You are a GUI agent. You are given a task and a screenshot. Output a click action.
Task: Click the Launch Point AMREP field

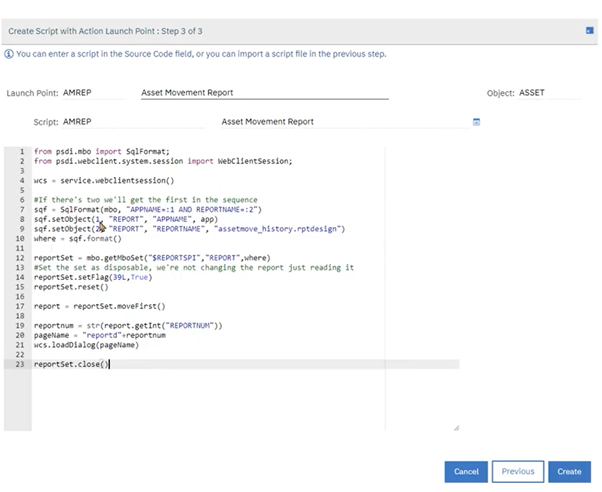(93, 93)
